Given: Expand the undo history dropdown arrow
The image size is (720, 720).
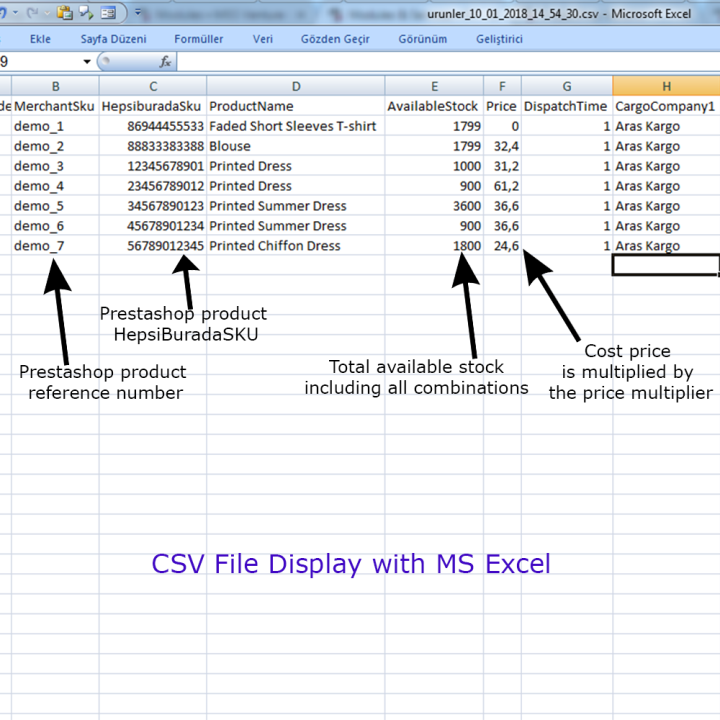Looking at the screenshot, I should pyautogui.click(x=16, y=13).
